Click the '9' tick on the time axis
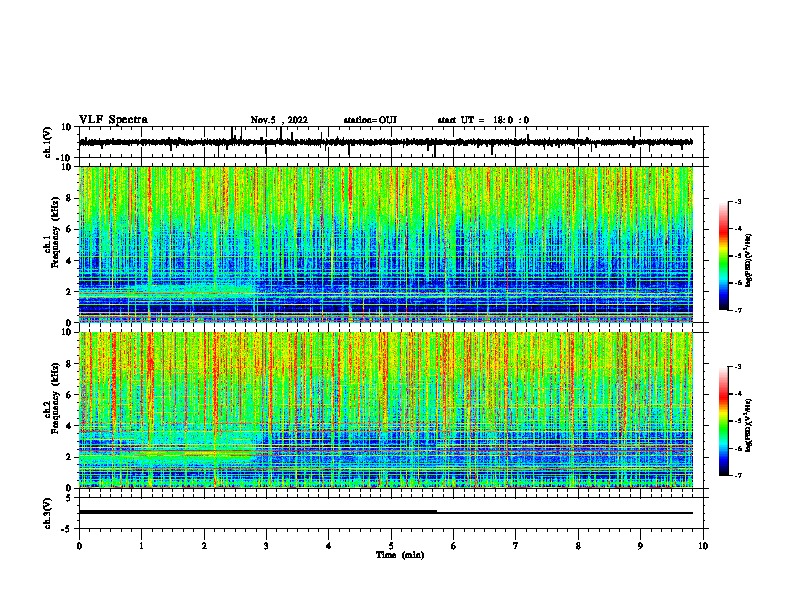 640,546
